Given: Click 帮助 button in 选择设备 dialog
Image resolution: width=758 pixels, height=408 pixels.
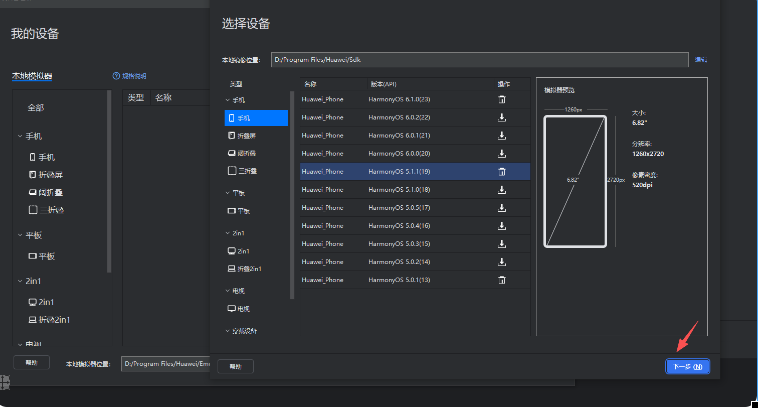Looking at the screenshot, I should coord(235,367).
